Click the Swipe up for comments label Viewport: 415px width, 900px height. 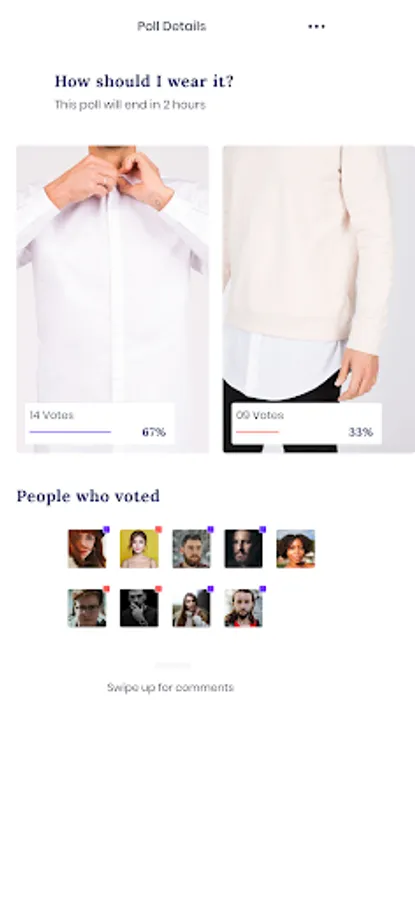click(x=170, y=688)
